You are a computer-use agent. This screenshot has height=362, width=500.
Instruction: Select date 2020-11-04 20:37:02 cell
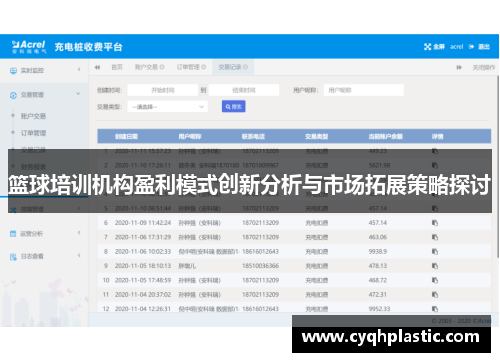point(143,294)
